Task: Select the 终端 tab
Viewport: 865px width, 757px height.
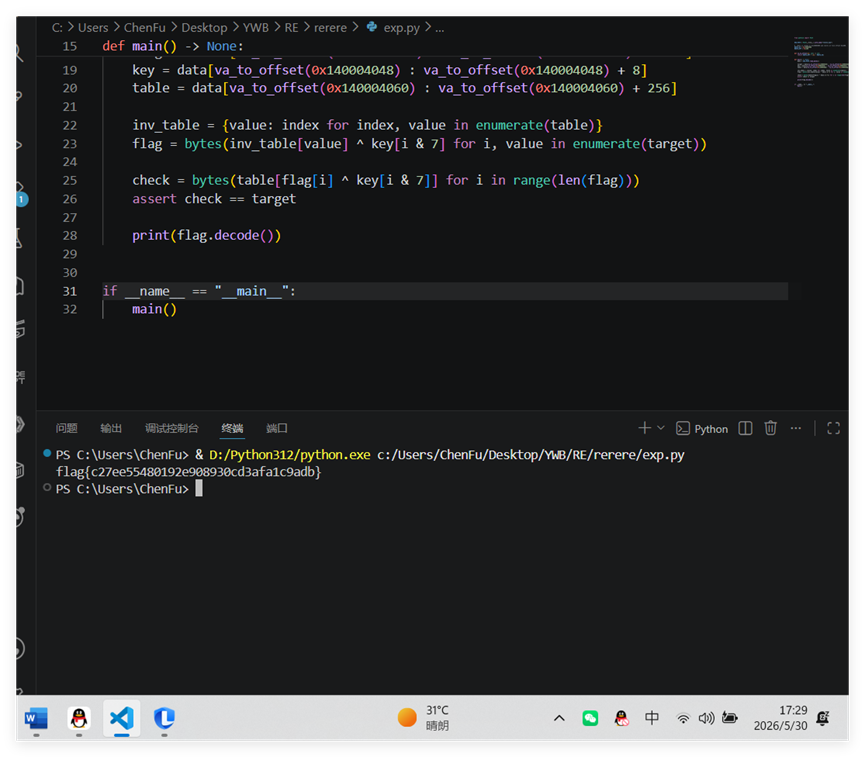Action: click(232, 428)
